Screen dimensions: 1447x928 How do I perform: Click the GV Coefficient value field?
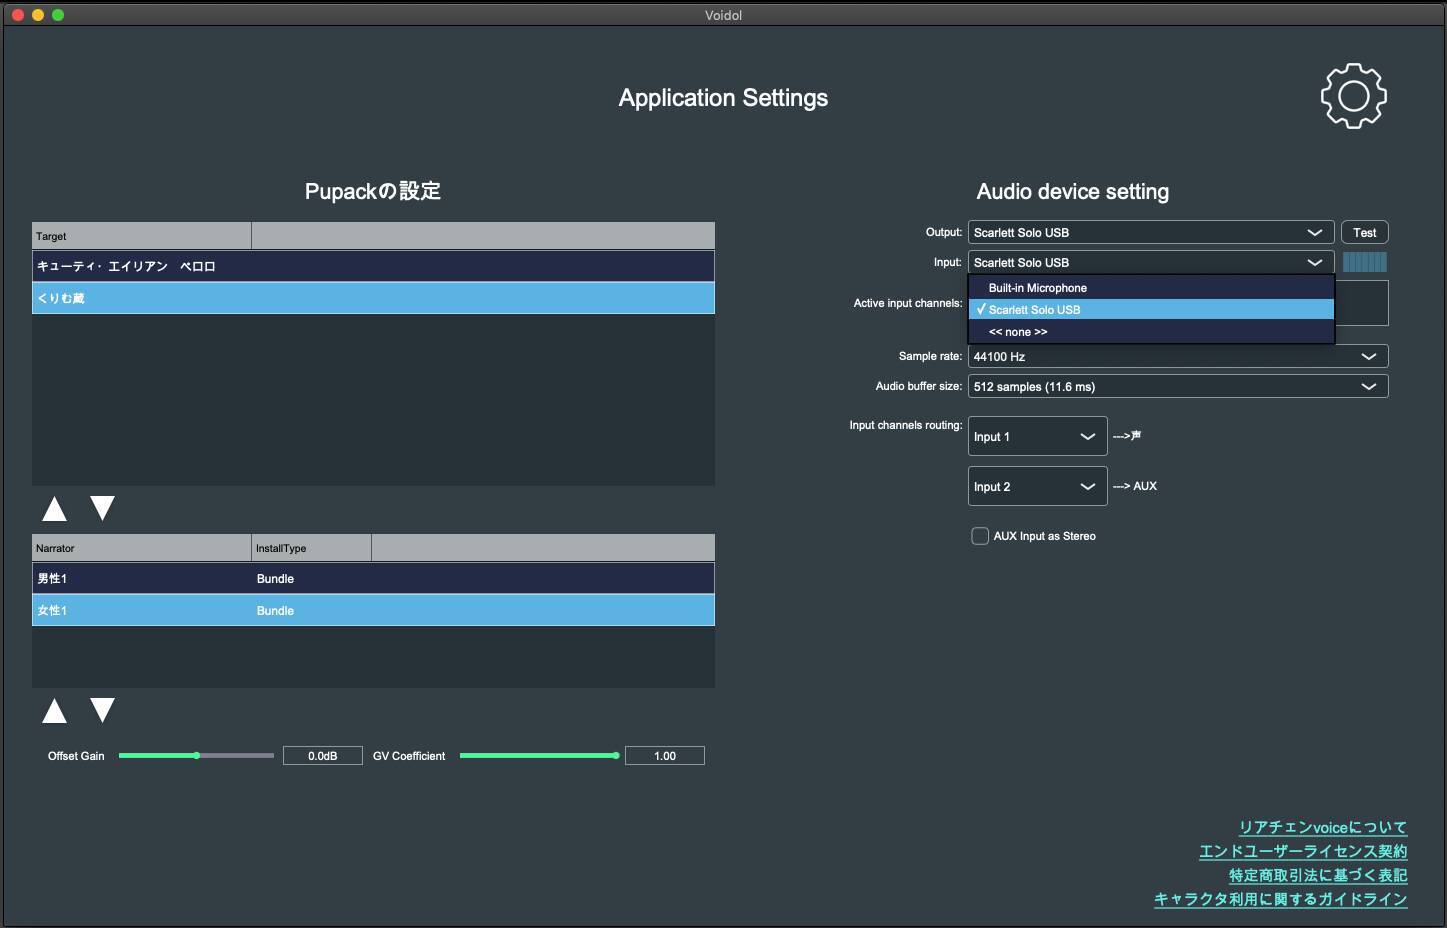pyautogui.click(x=664, y=756)
